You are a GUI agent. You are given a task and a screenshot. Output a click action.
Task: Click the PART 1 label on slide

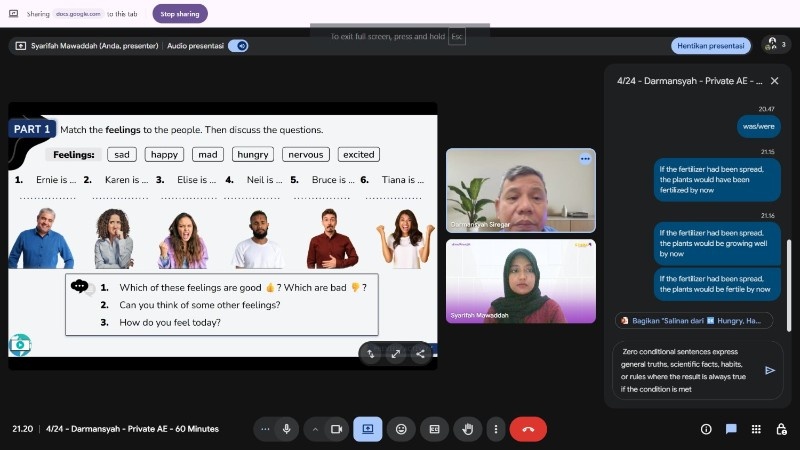pos(32,130)
